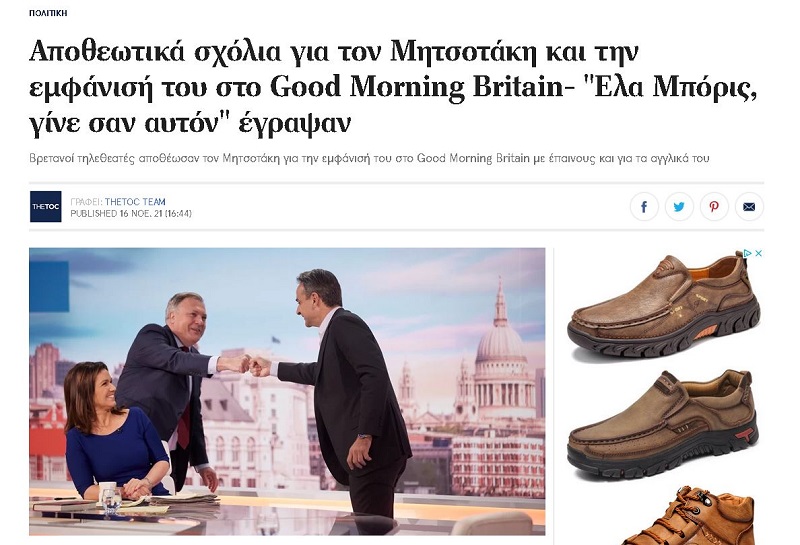
Task: Close the shoe ad with X
Action: 758,253
